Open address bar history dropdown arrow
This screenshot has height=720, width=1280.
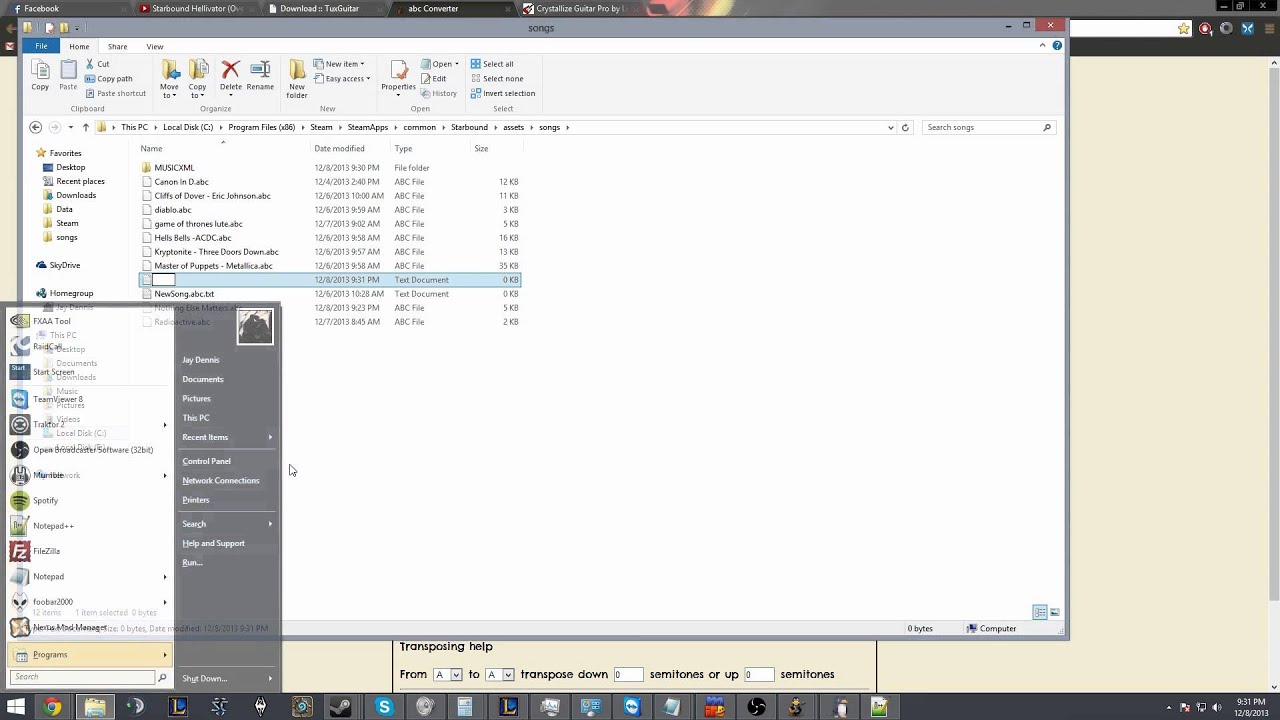tap(890, 127)
